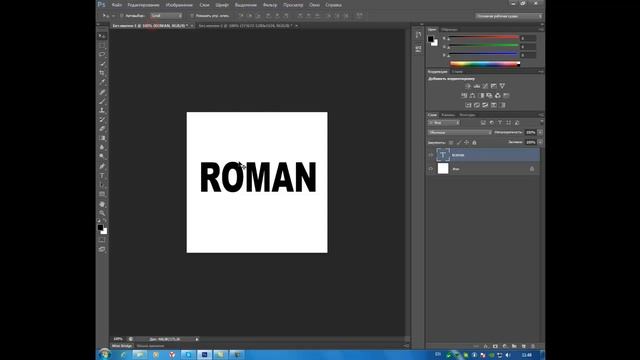Change the screen mode in toolbox
This screenshot has width=640, height=360.
(x=102, y=249)
